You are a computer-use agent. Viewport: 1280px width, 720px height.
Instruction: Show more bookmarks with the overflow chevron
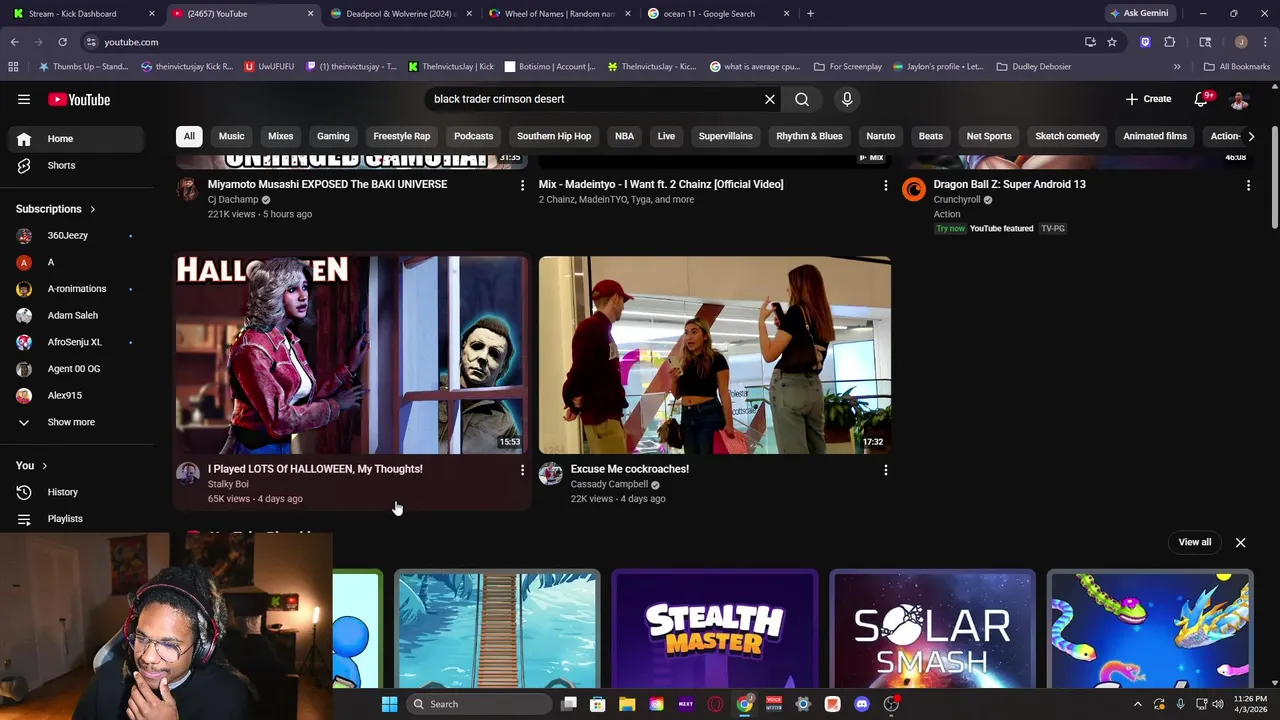point(1177,67)
